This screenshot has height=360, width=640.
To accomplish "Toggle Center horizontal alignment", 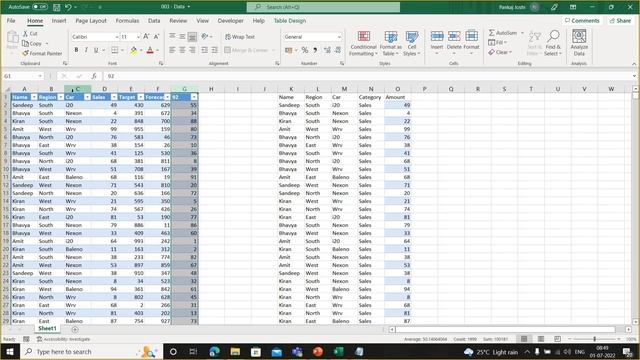I will (182, 50).
